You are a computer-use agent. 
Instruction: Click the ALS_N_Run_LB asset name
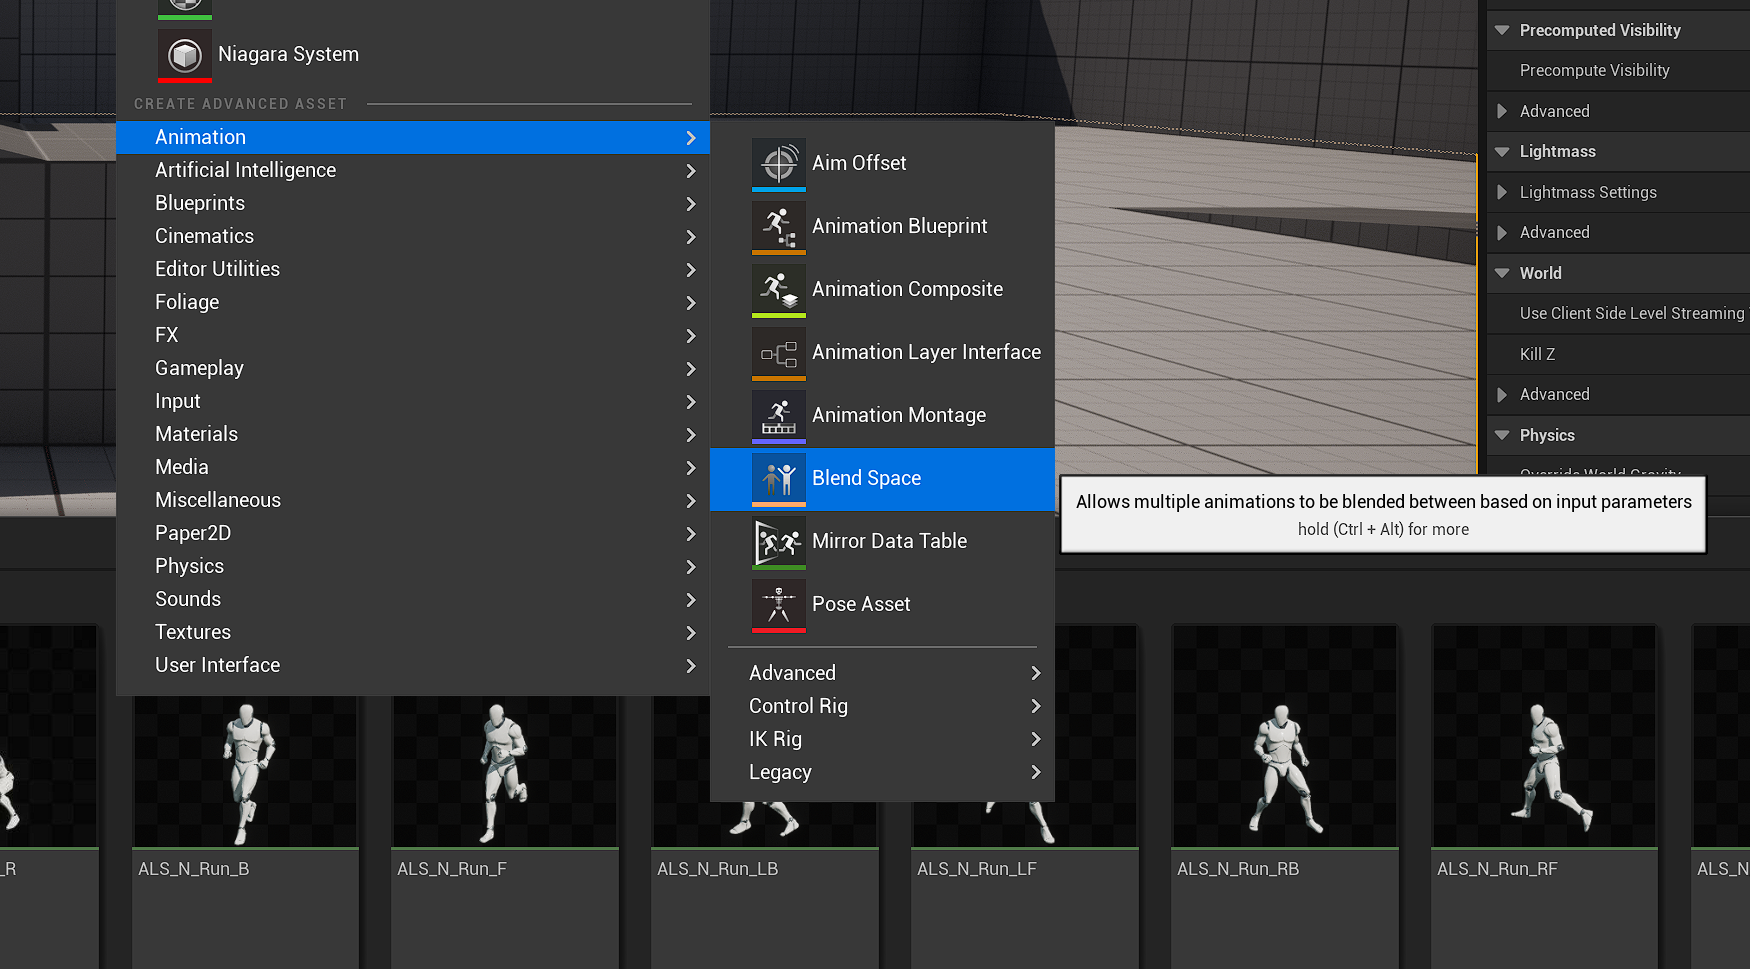[718, 869]
